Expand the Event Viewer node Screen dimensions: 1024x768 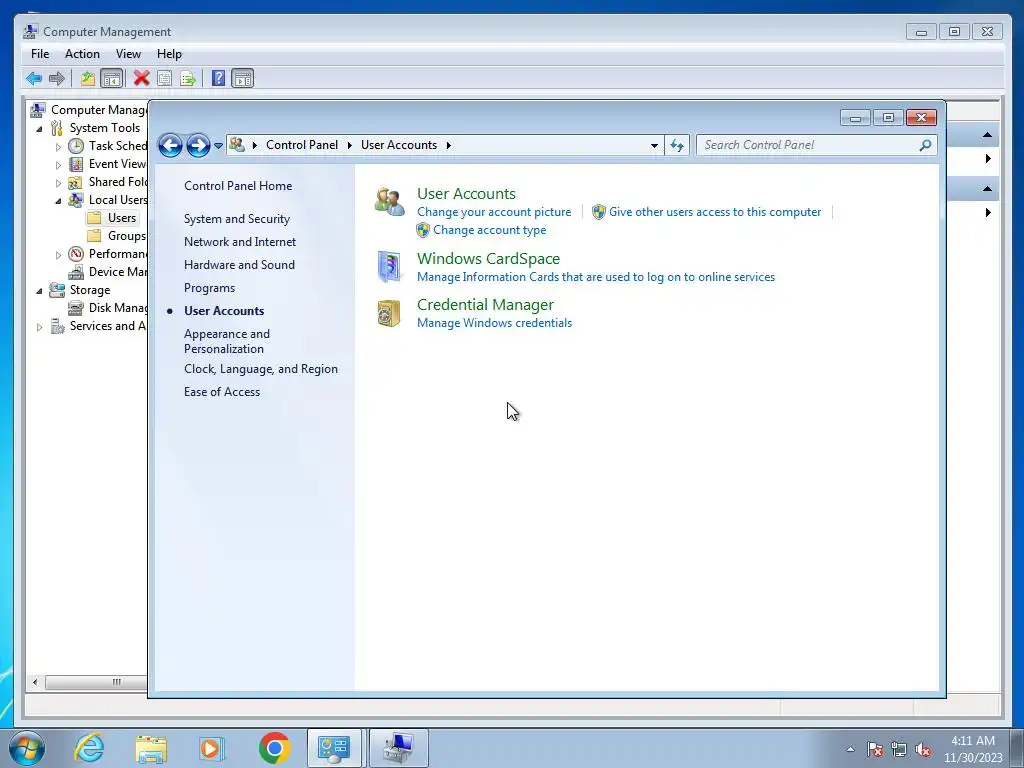tap(58, 165)
